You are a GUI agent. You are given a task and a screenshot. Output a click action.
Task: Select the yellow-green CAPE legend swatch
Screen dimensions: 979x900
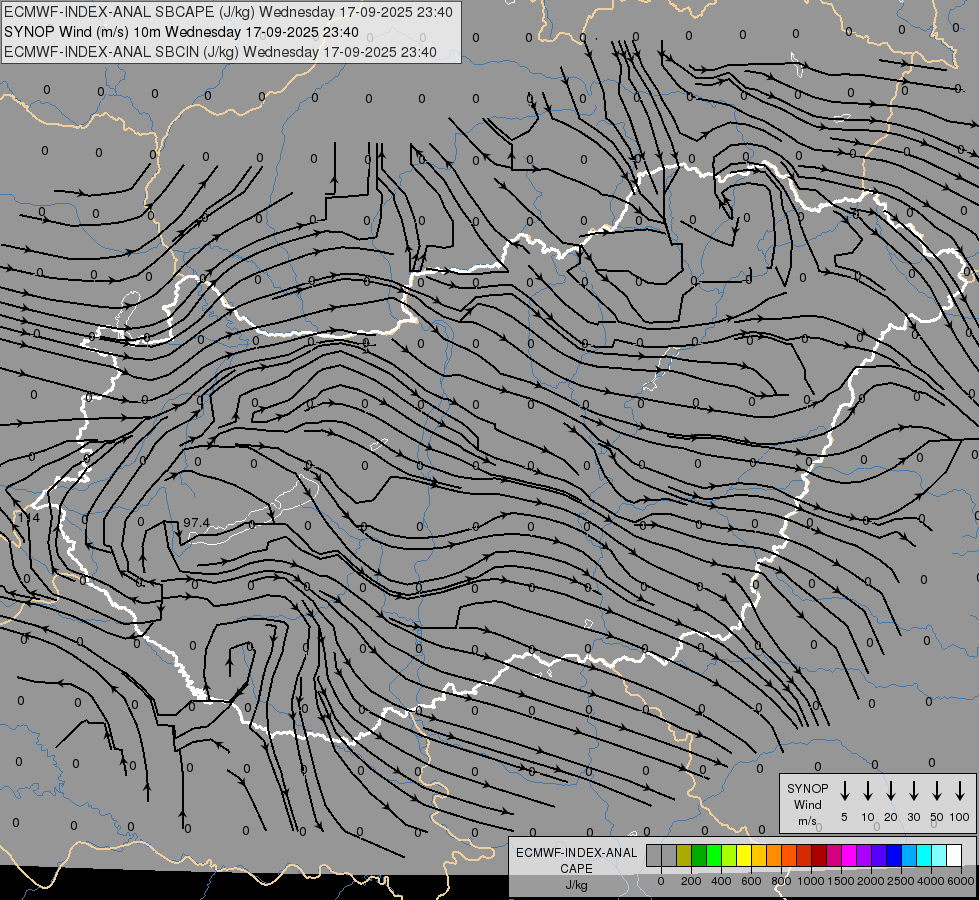click(x=729, y=855)
